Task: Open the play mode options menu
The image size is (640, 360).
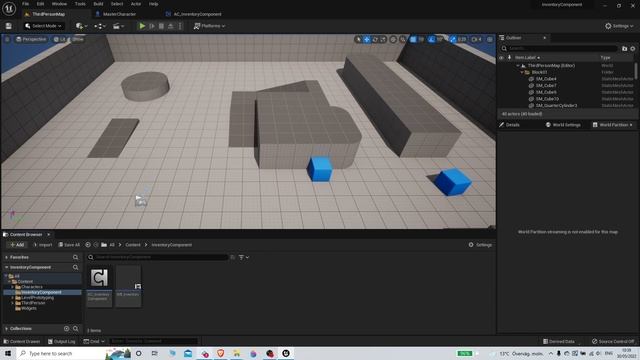Action: tap(180, 26)
